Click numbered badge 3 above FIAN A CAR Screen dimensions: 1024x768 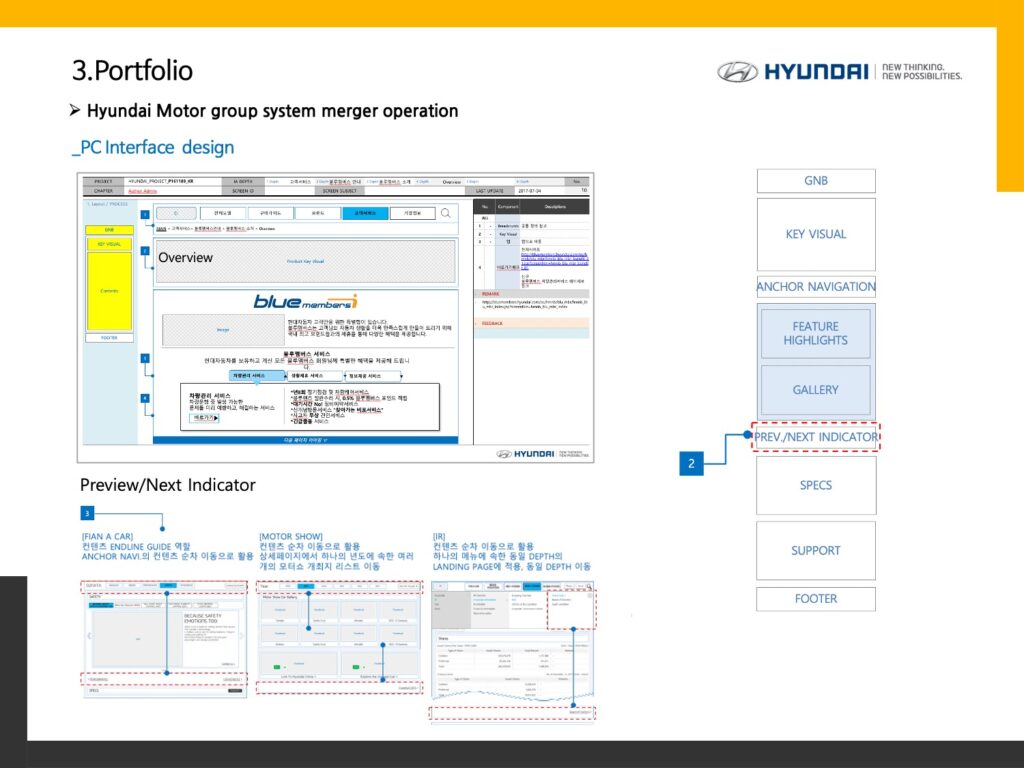pyautogui.click(x=88, y=514)
